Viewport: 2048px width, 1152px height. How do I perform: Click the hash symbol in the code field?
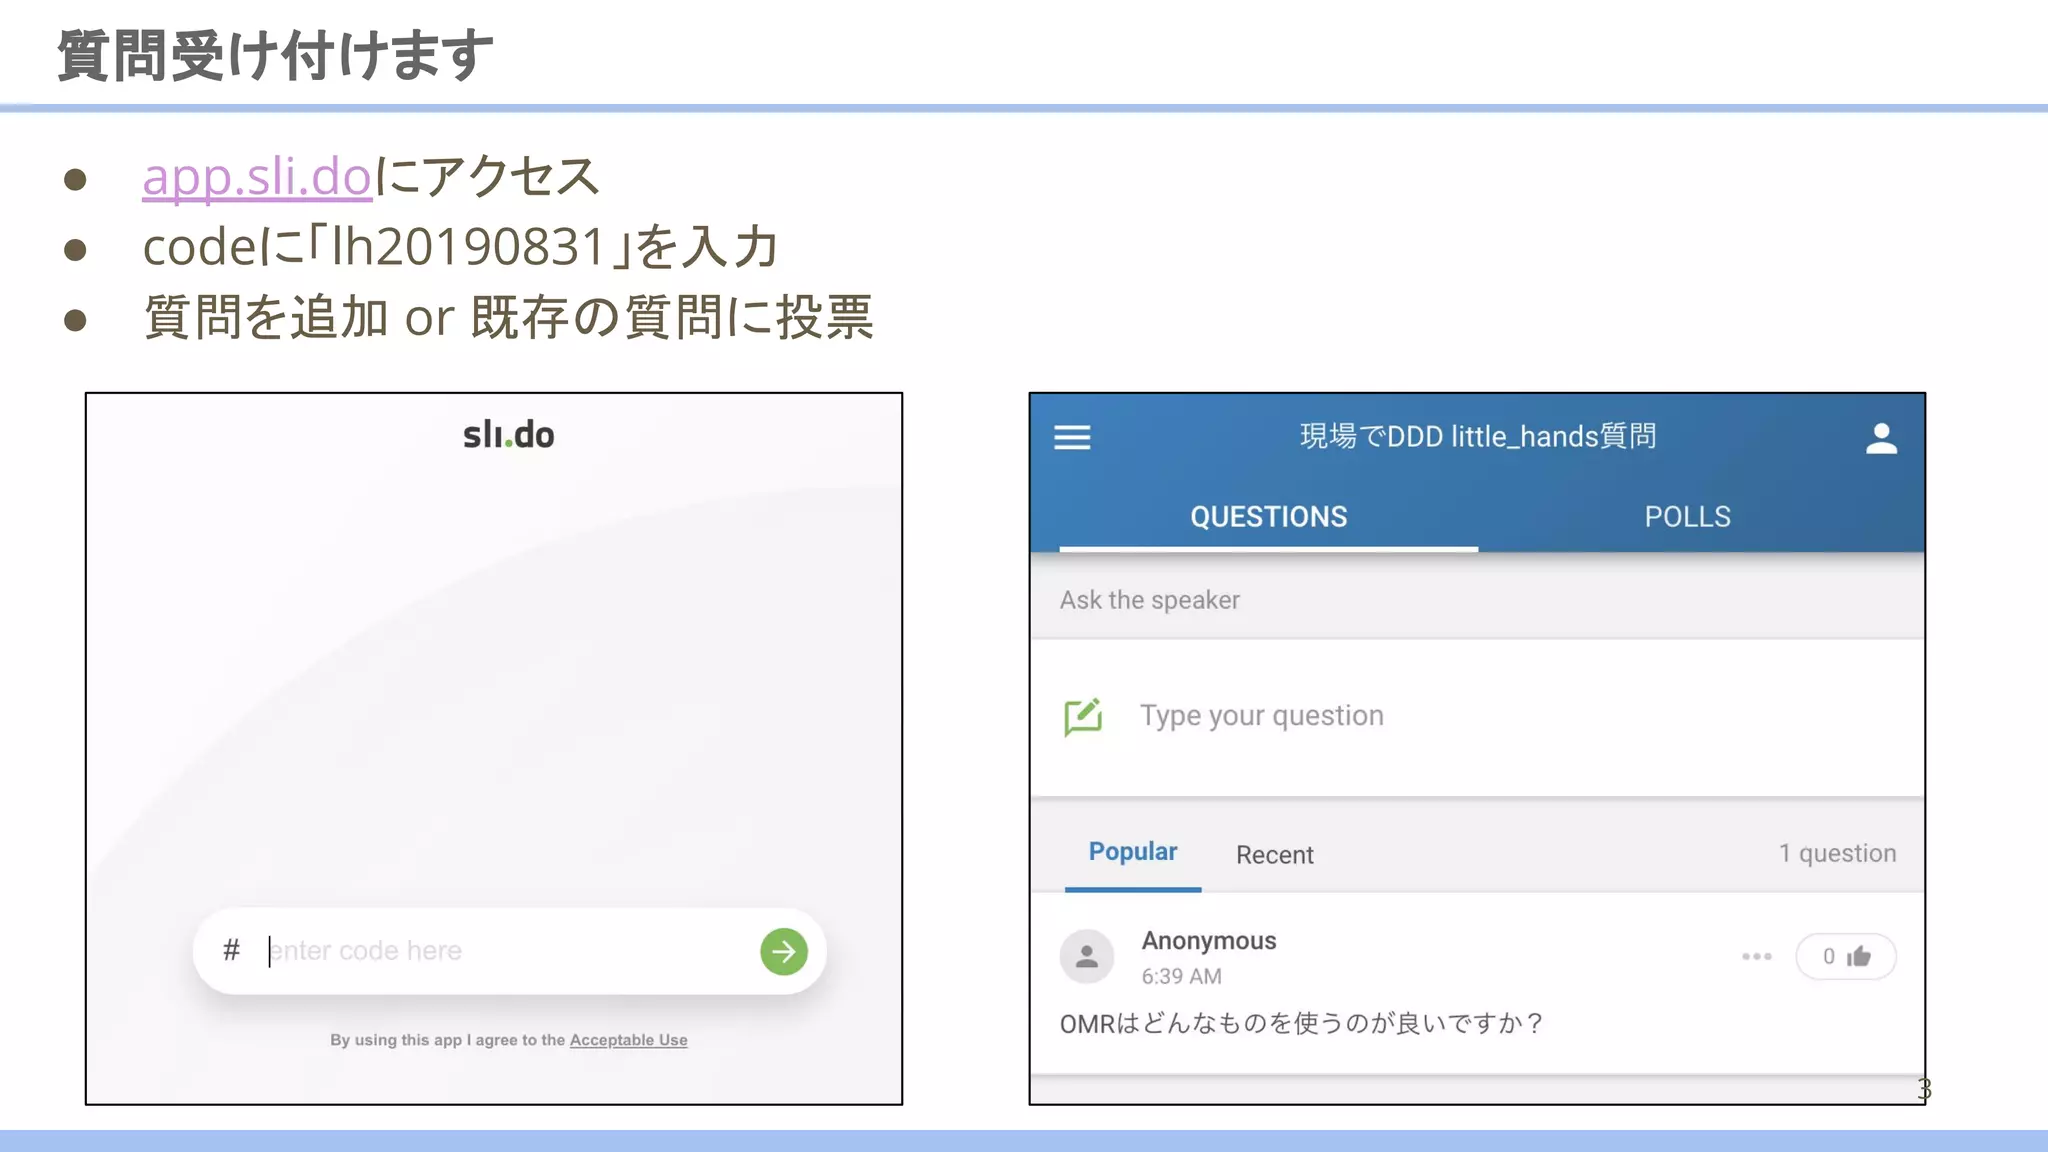click(x=231, y=950)
